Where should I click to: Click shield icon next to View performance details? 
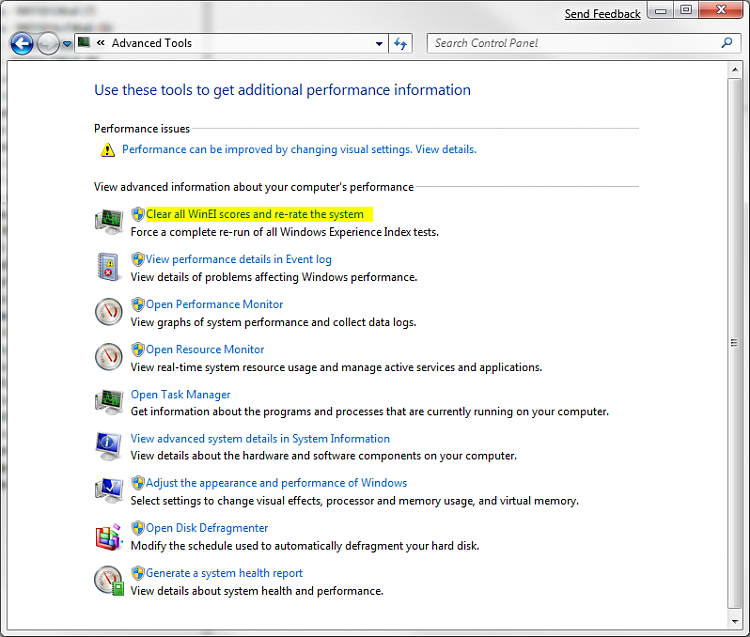pos(138,259)
